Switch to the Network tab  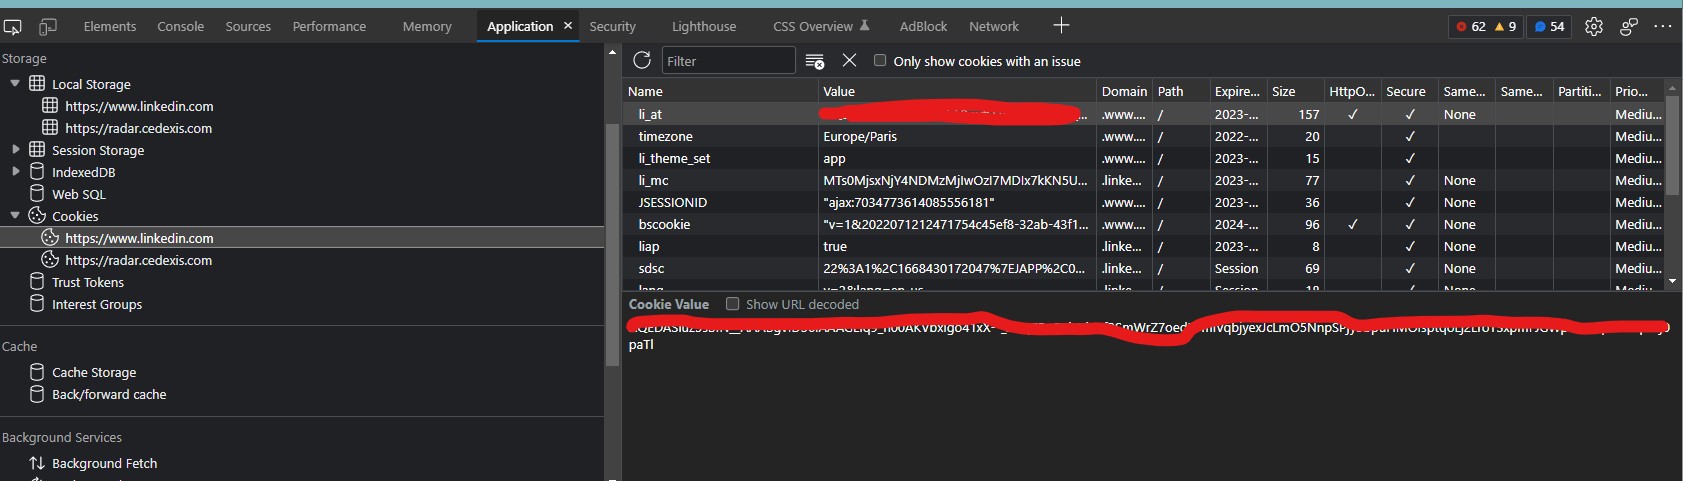[993, 27]
